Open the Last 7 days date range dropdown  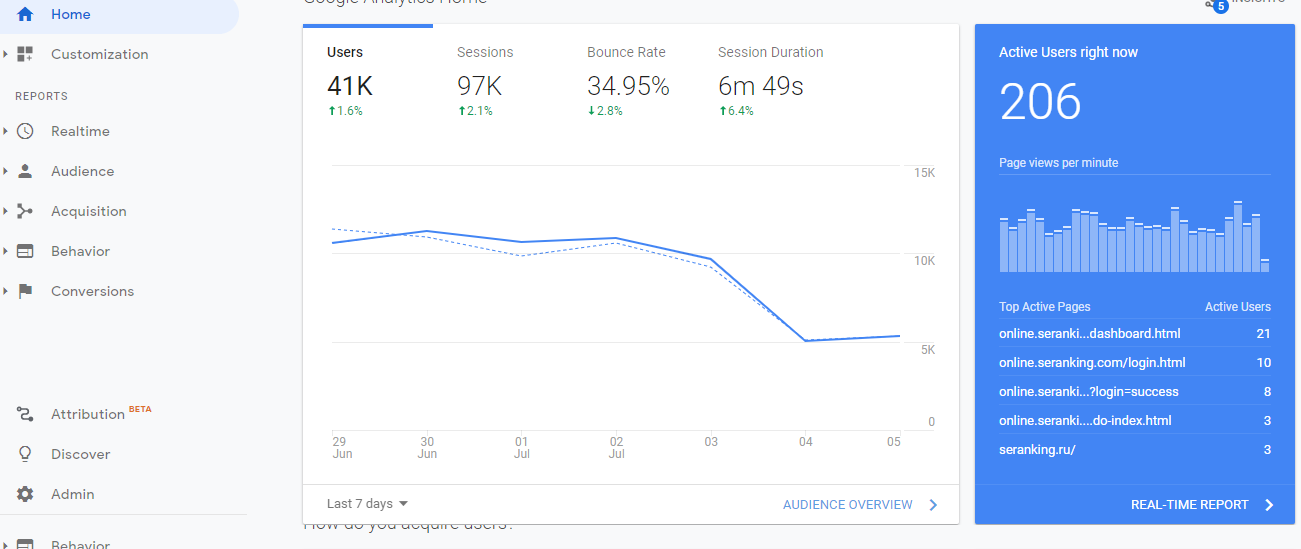367,504
